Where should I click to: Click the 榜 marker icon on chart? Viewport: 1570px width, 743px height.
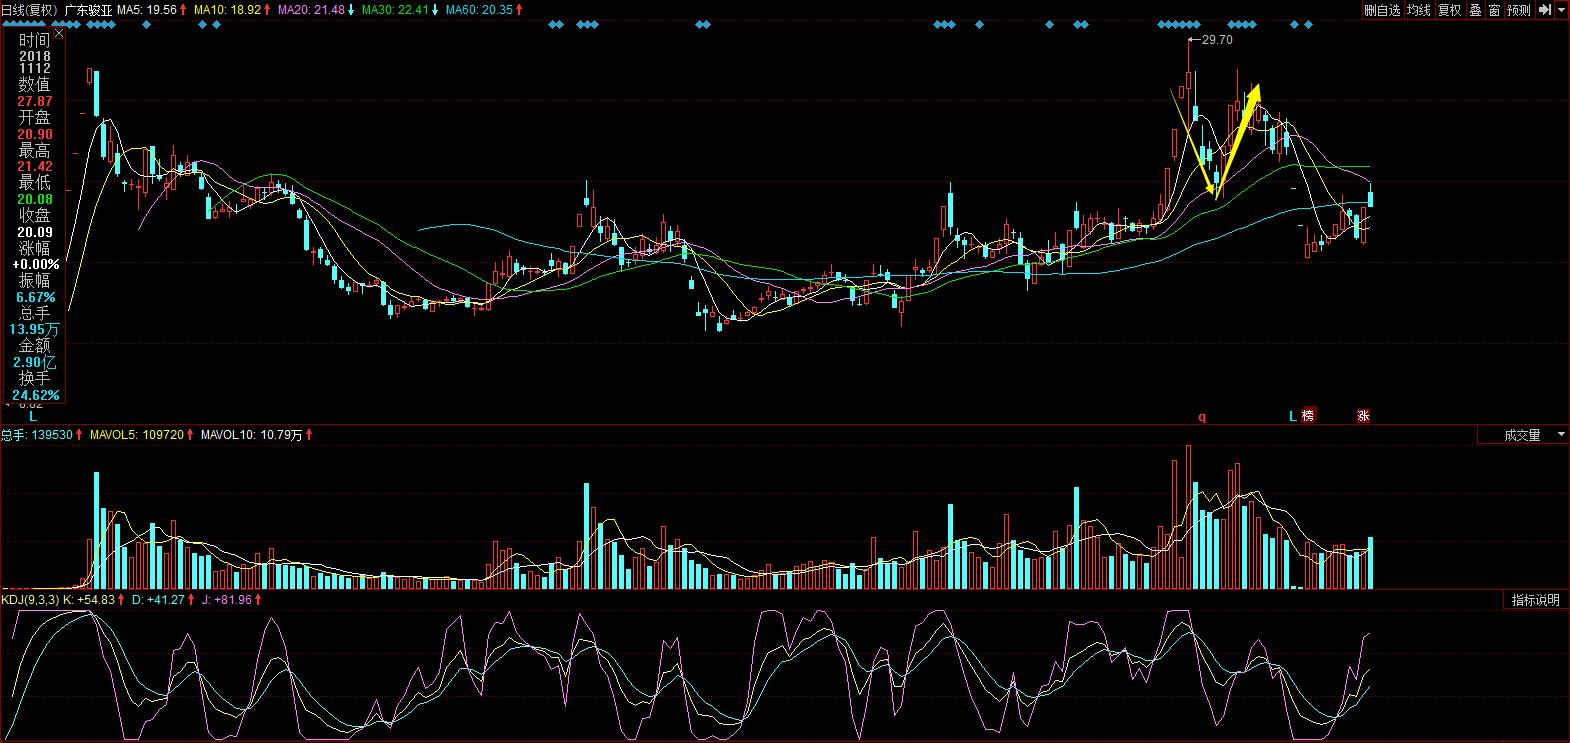[1308, 416]
